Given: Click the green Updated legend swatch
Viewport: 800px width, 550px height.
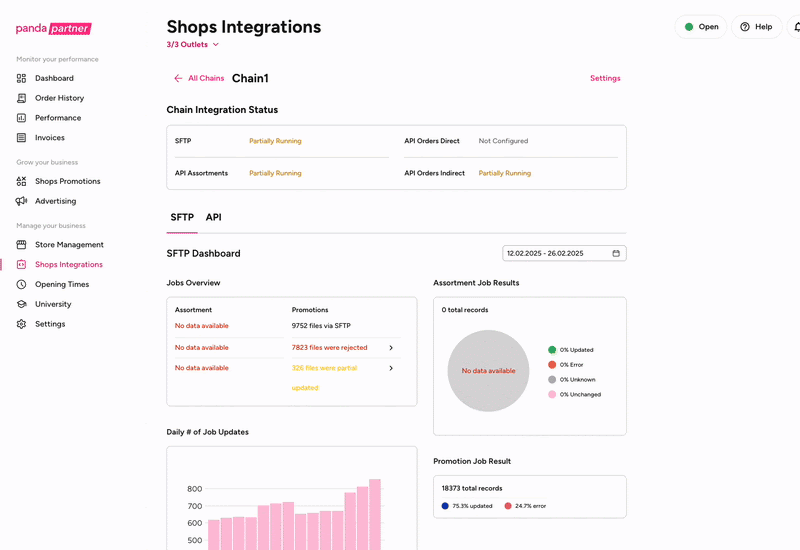Looking at the screenshot, I should click(552, 350).
